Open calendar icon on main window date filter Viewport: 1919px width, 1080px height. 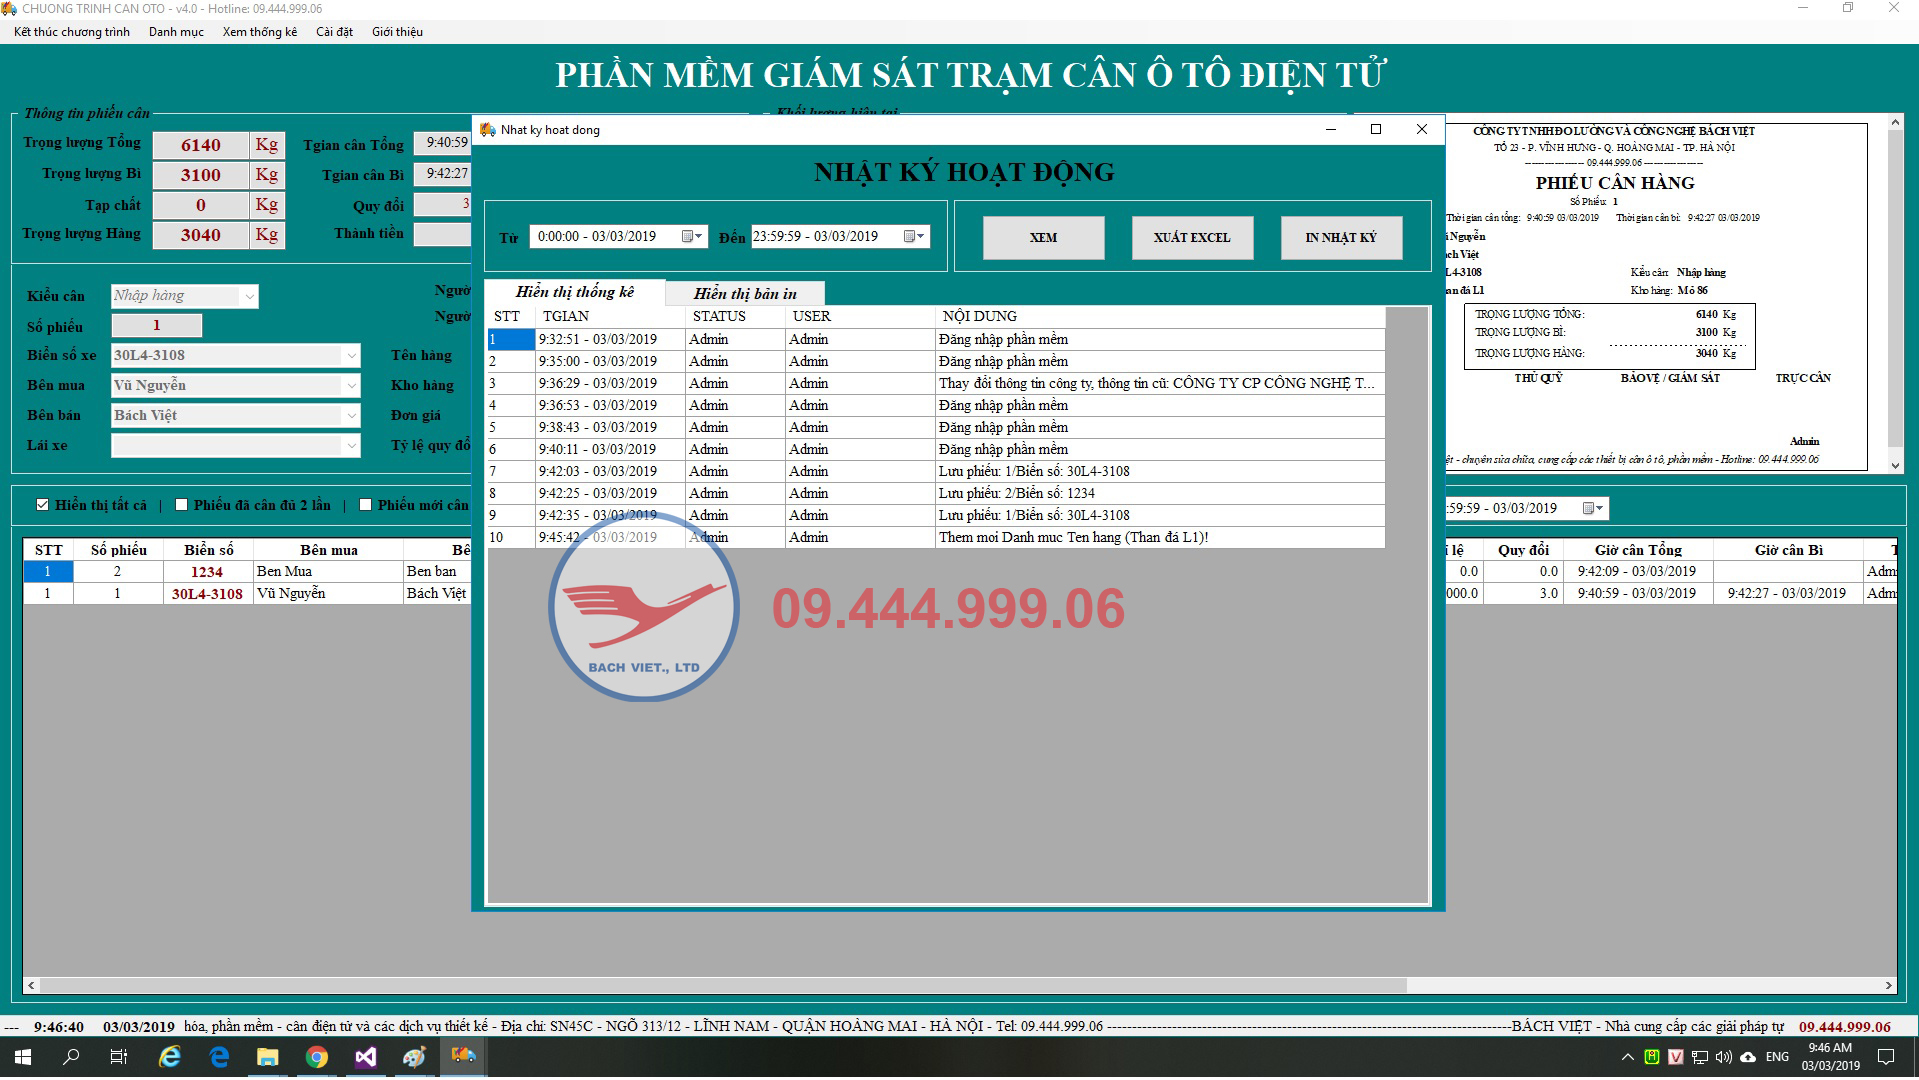pyautogui.click(x=1588, y=508)
